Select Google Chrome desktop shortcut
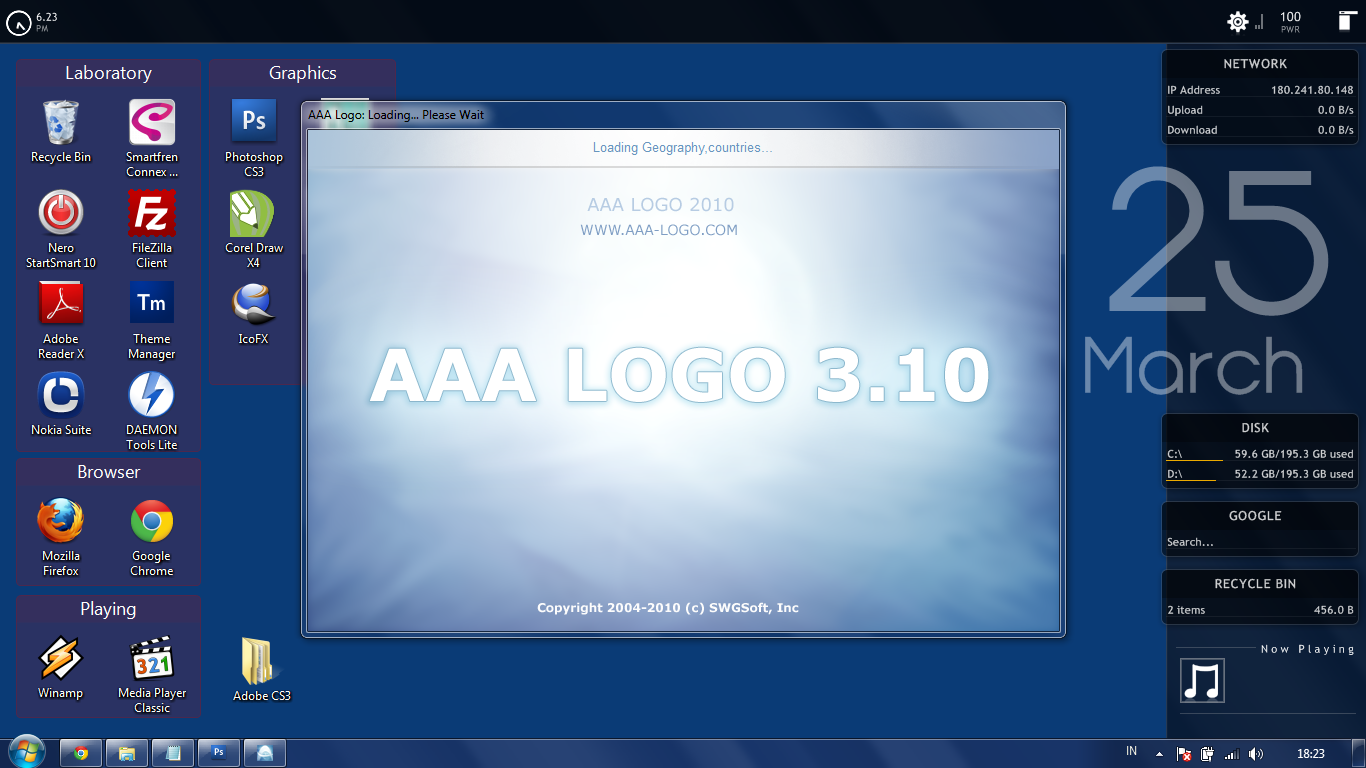1366x768 pixels. coord(152,537)
